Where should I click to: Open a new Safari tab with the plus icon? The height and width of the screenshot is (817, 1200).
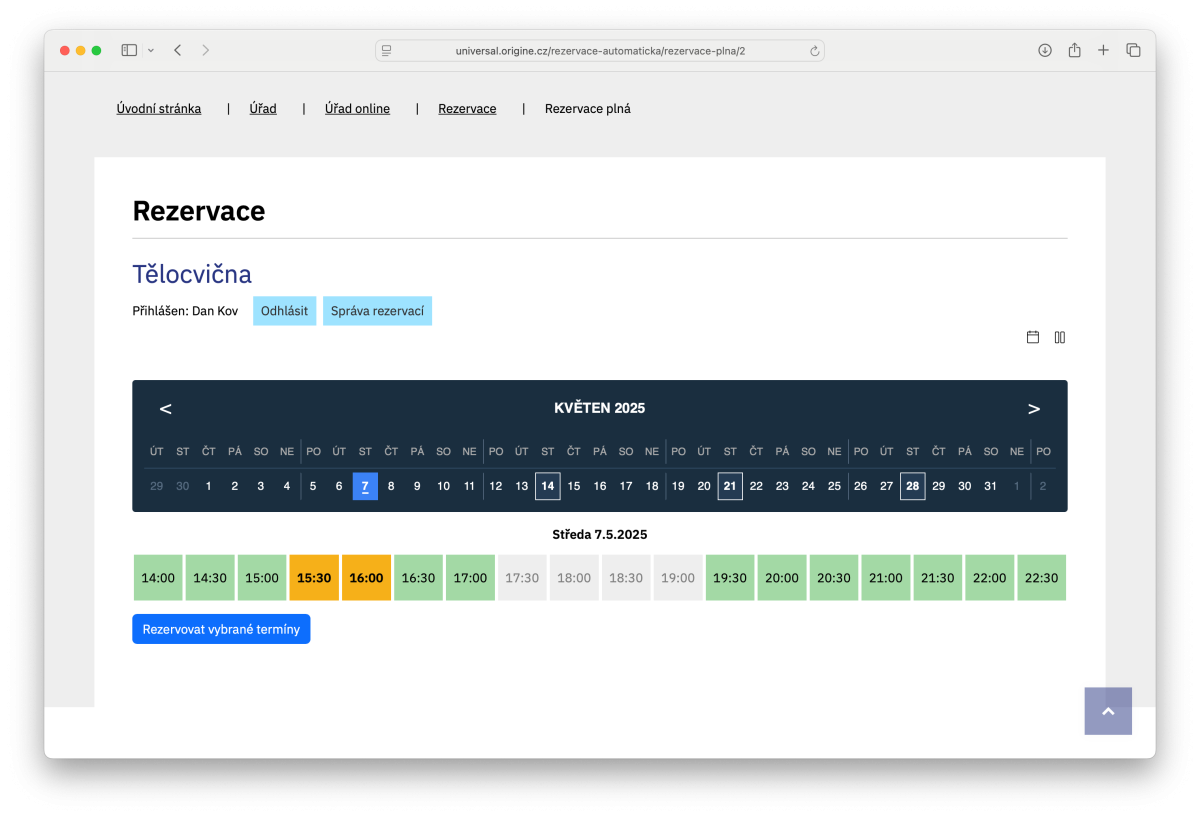(1103, 49)
